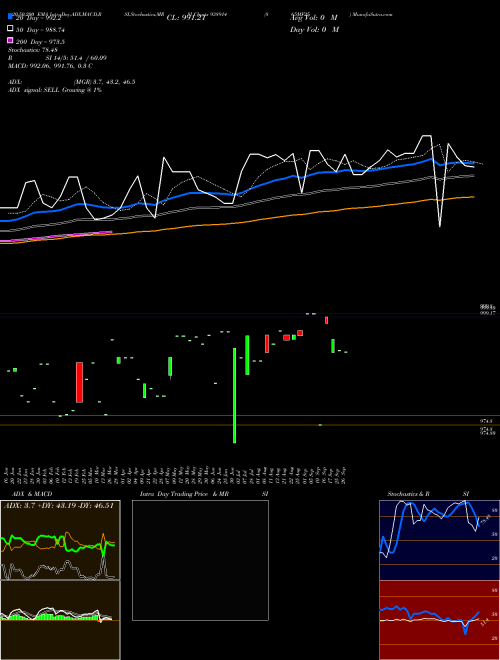Click the ADX indicator chart panel
Screen dimensions: 500x660
click(60, 540)
